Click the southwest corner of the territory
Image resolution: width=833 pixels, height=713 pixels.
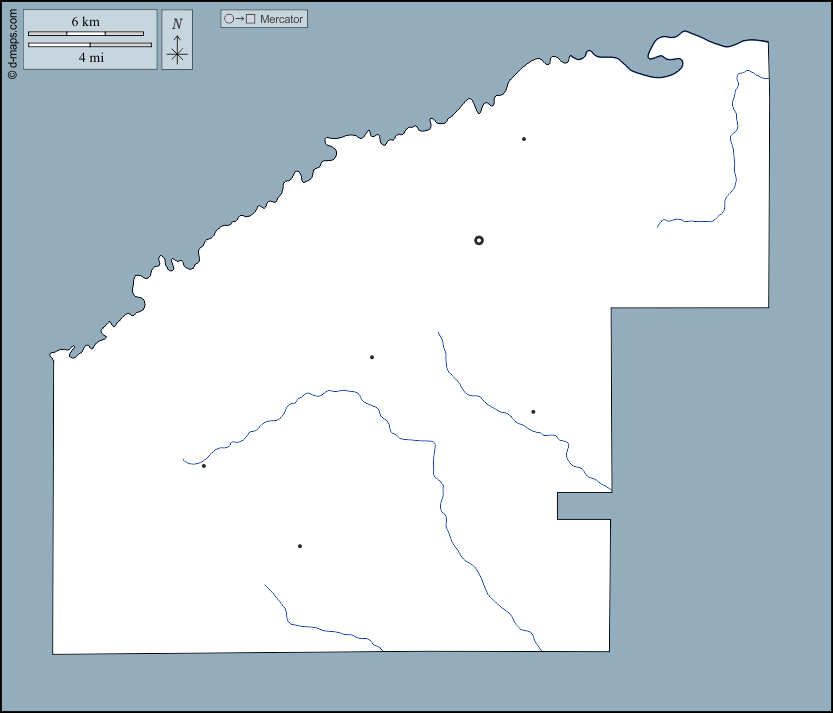coord(54,653)
